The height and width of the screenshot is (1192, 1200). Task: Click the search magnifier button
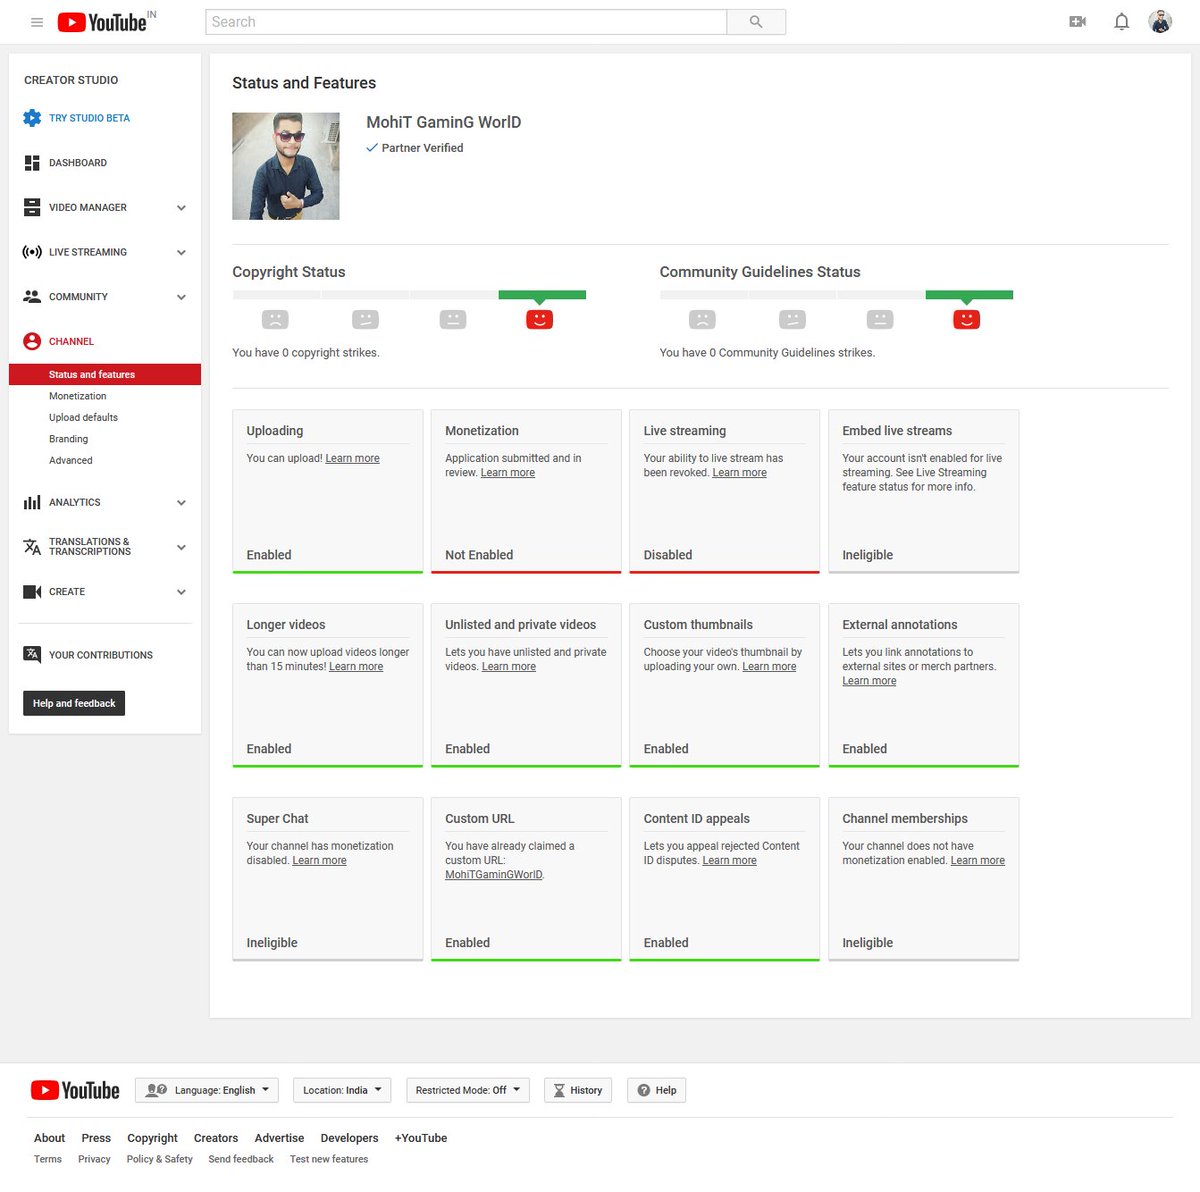[756, 22]
